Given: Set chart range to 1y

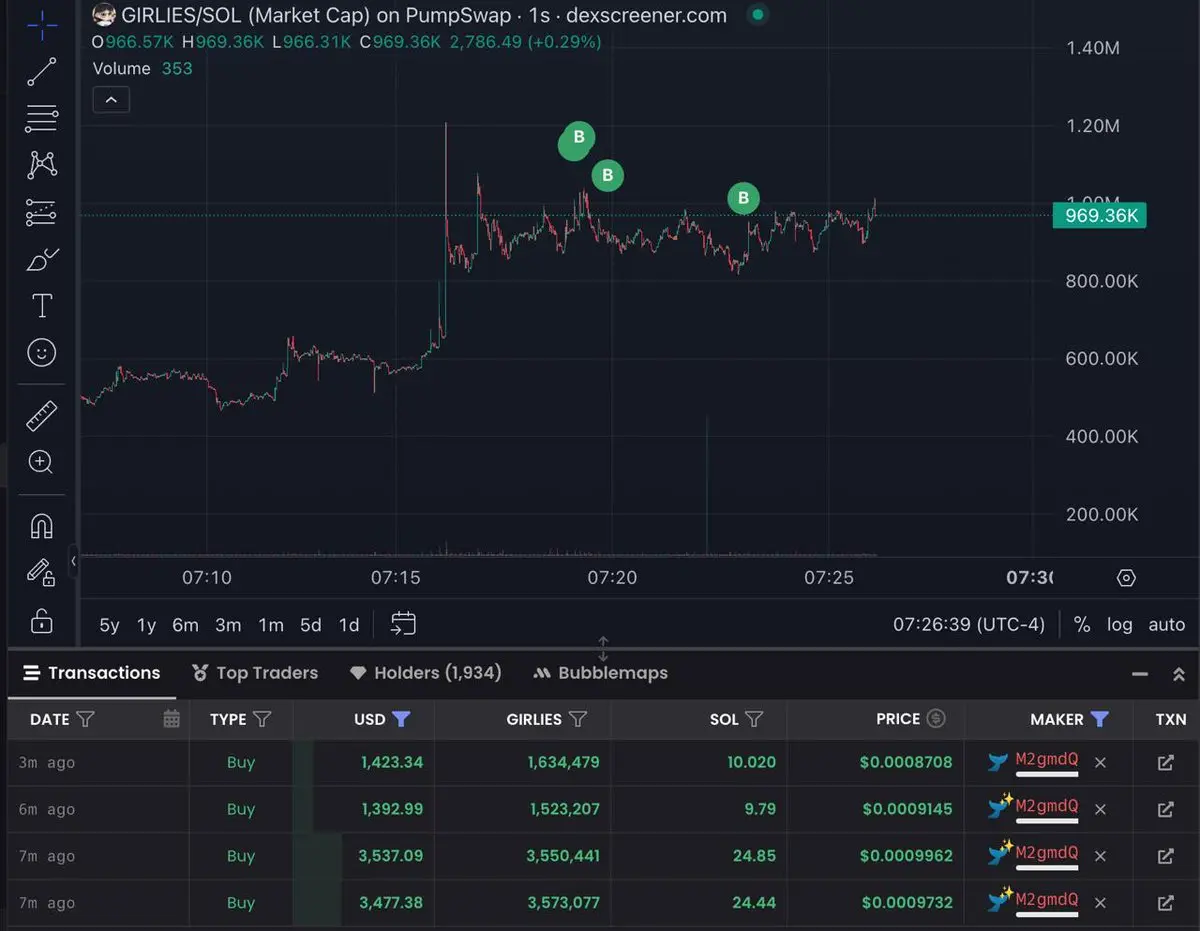Looking at the screenshot, I should 146,625.
